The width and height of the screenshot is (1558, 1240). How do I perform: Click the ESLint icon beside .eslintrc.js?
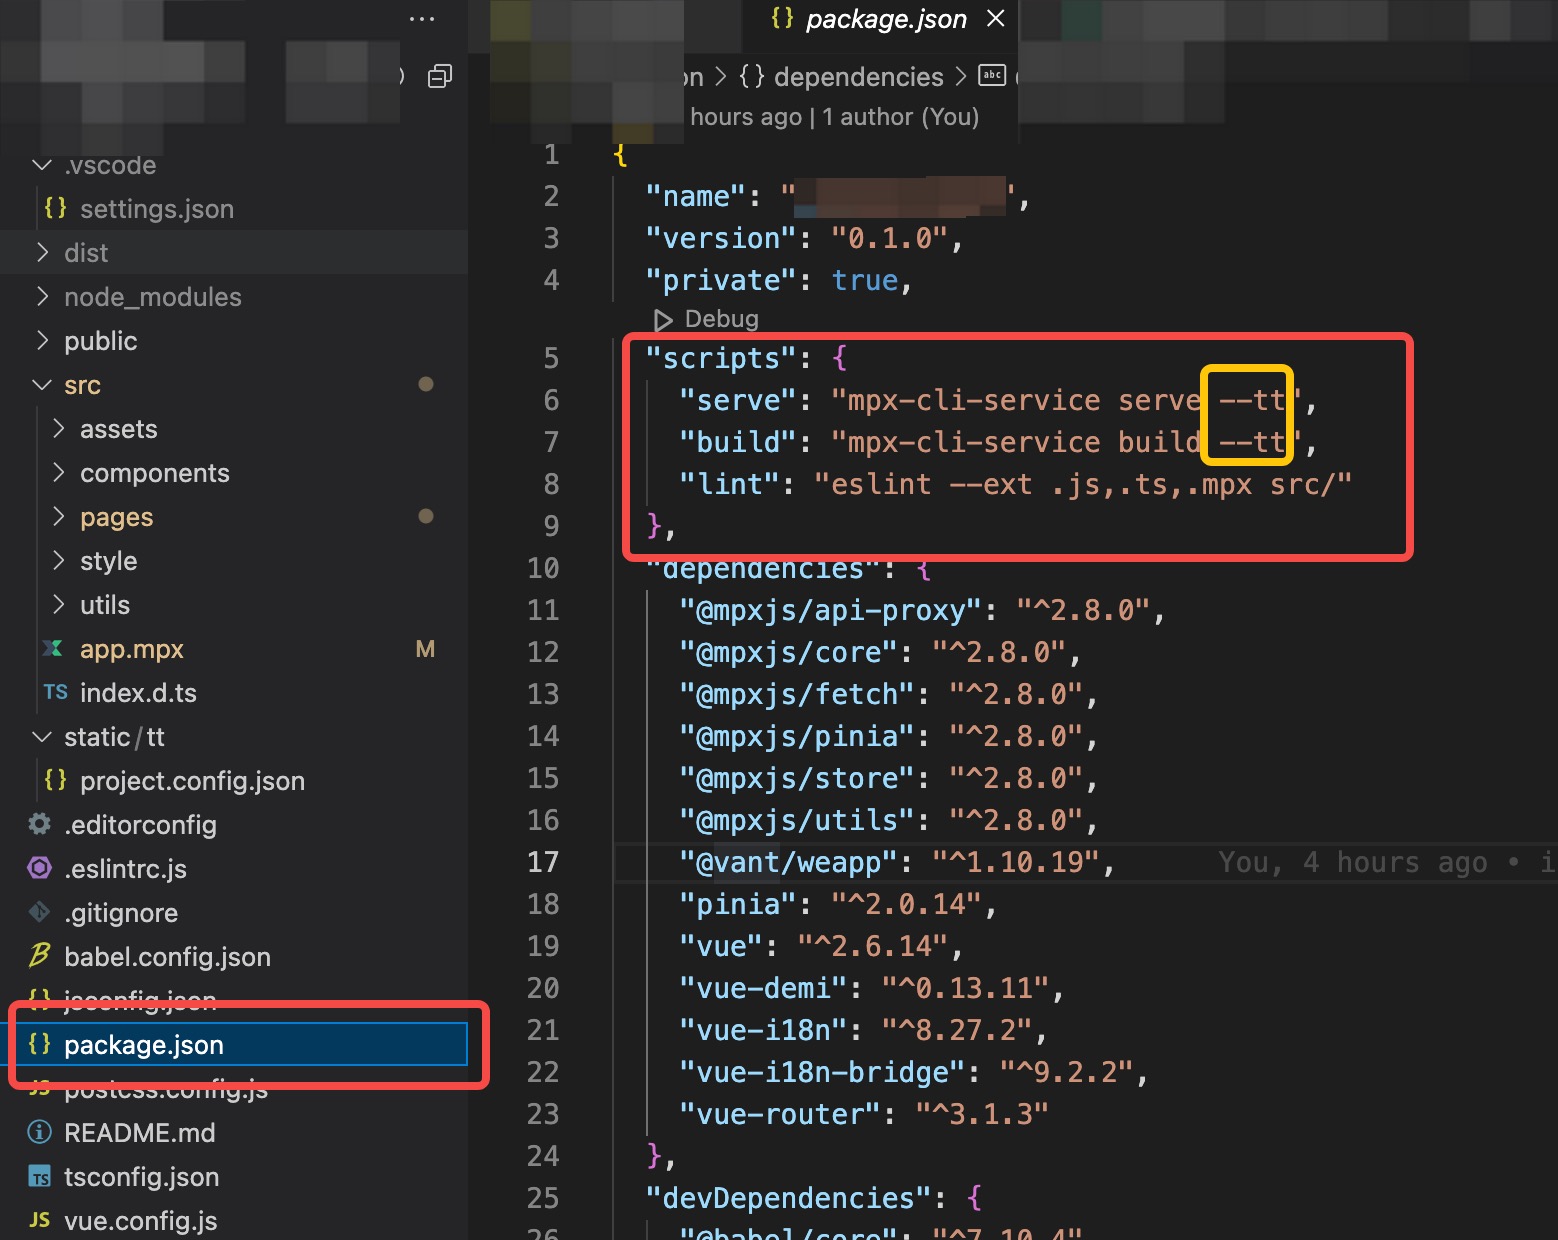coord(39,868)
